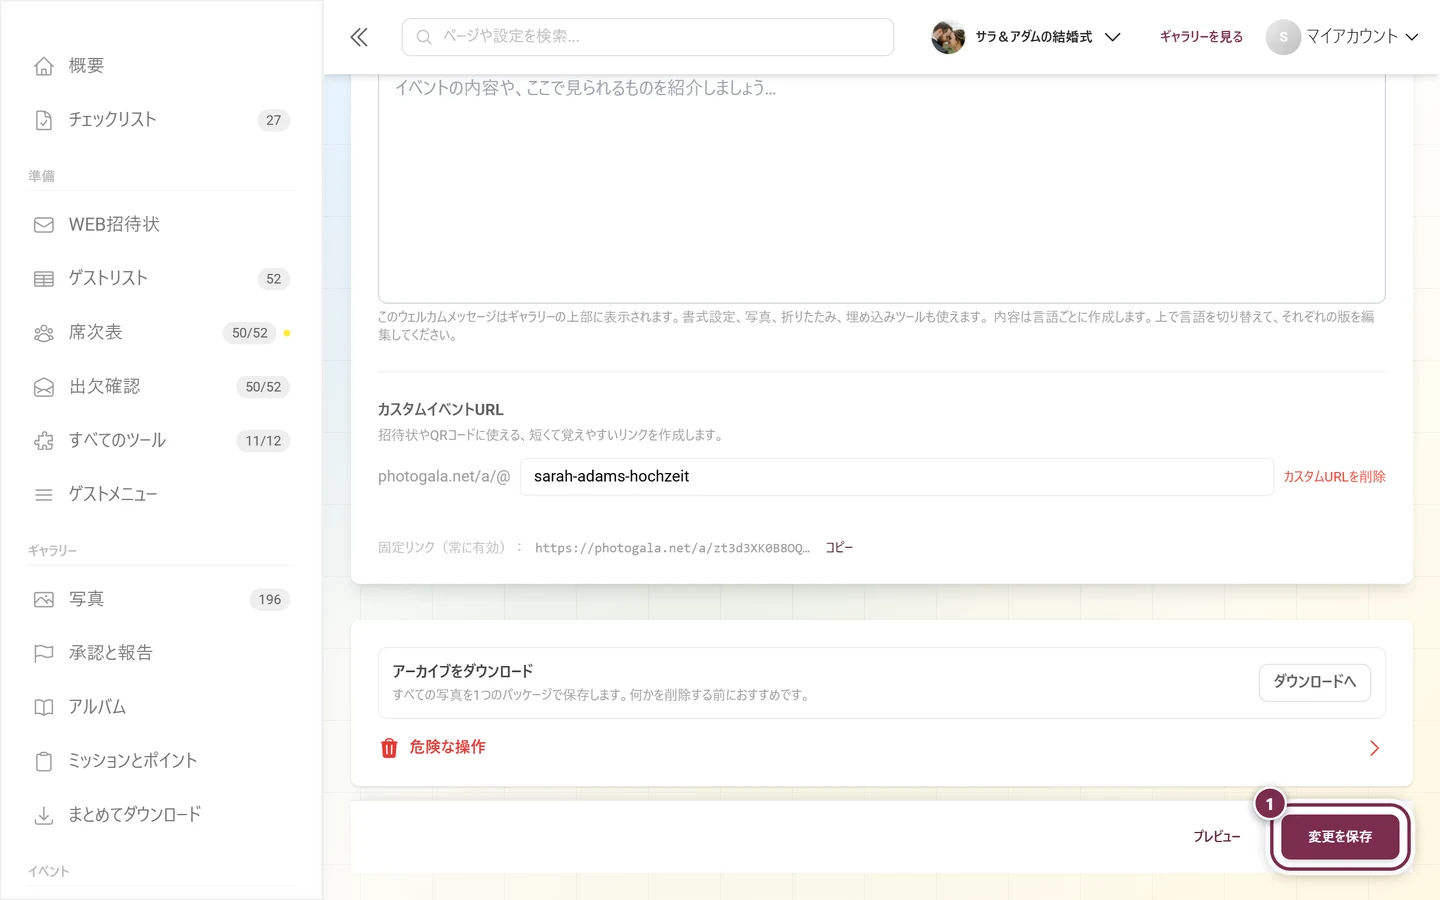Open the ゲストリスト table icon
Screen dimensions: 1440x900
[44, 279]
